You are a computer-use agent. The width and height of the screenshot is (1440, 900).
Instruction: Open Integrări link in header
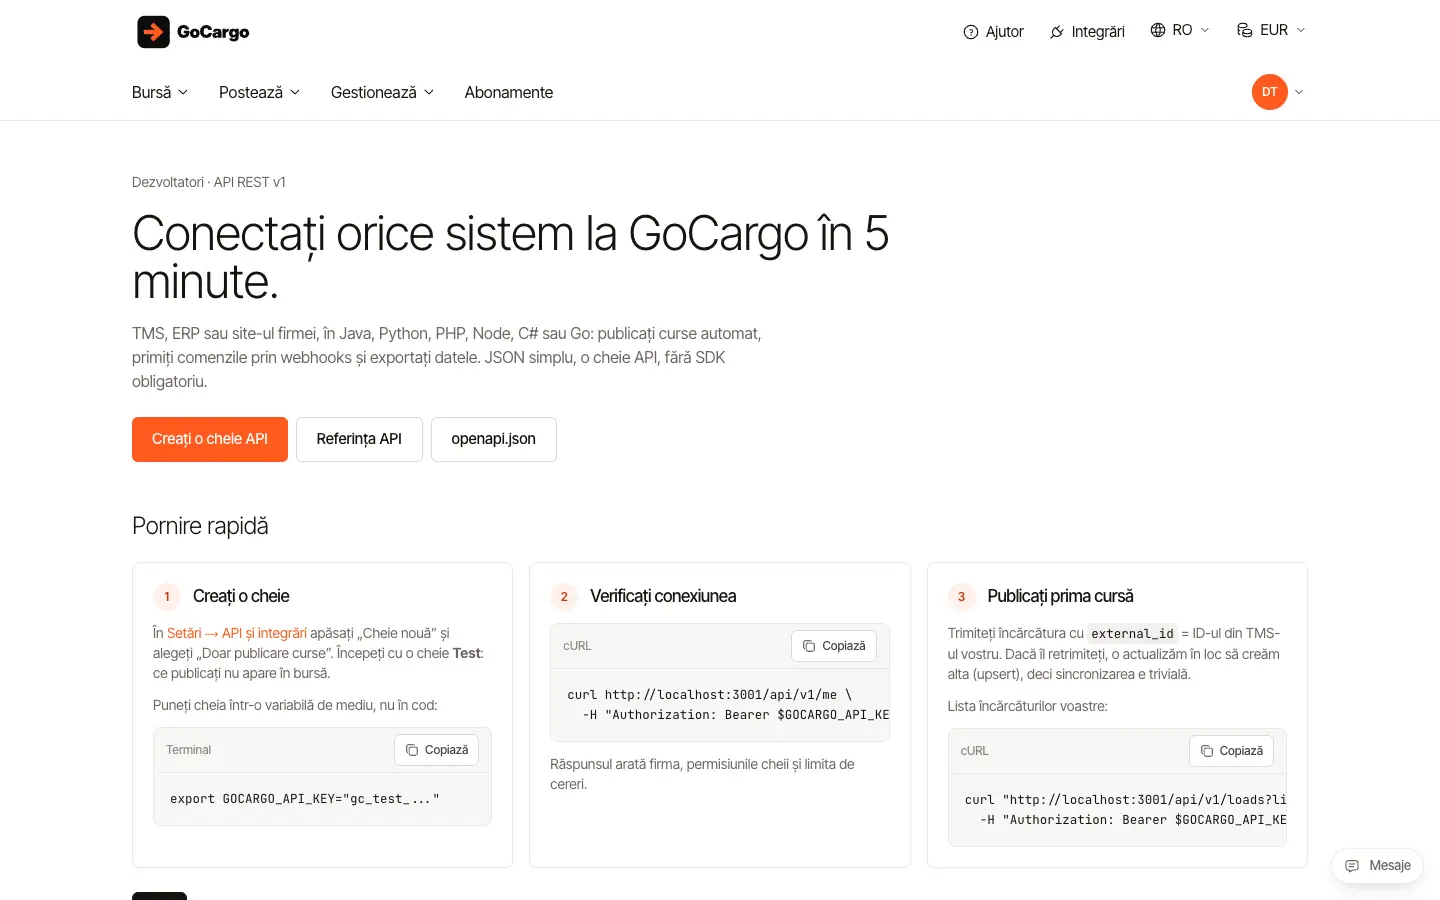tap(1087, 32)
